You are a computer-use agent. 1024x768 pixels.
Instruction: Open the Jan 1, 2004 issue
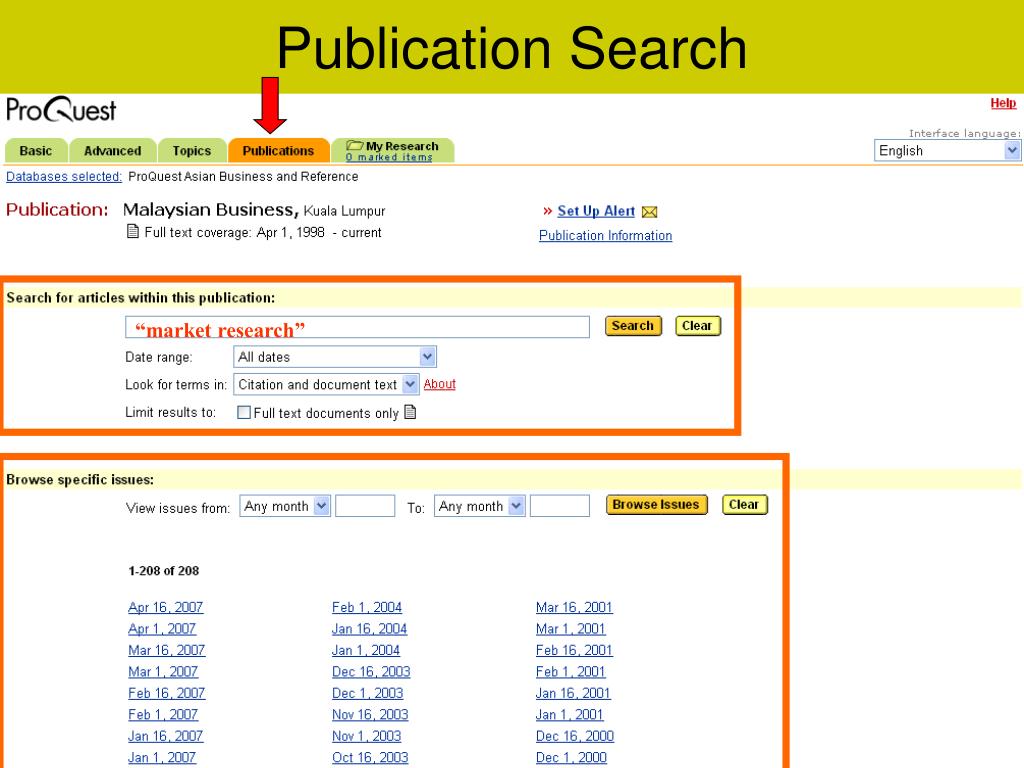pyautogui.click(x=366, y=650)
